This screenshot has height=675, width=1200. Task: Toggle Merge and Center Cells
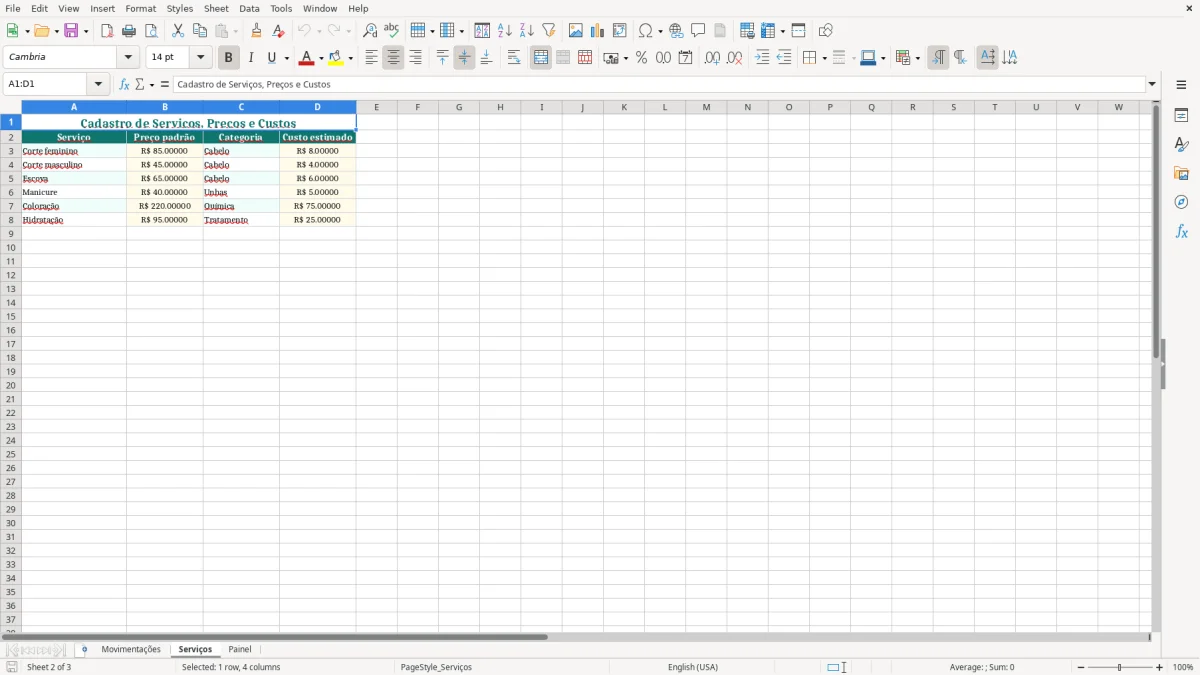click(x=541, y=58)
